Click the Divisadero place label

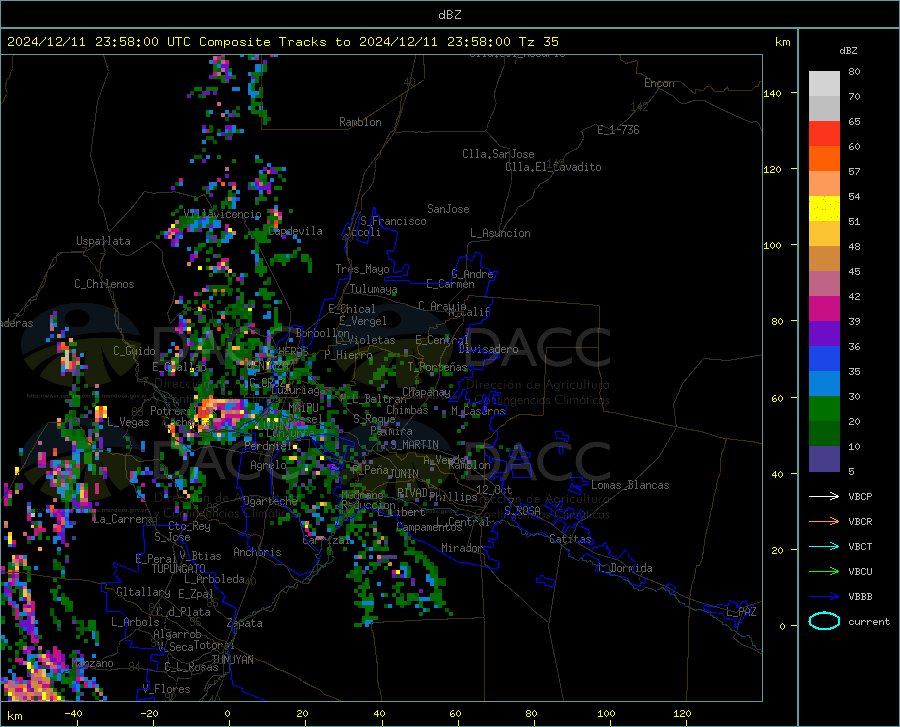tap(488, 349)
